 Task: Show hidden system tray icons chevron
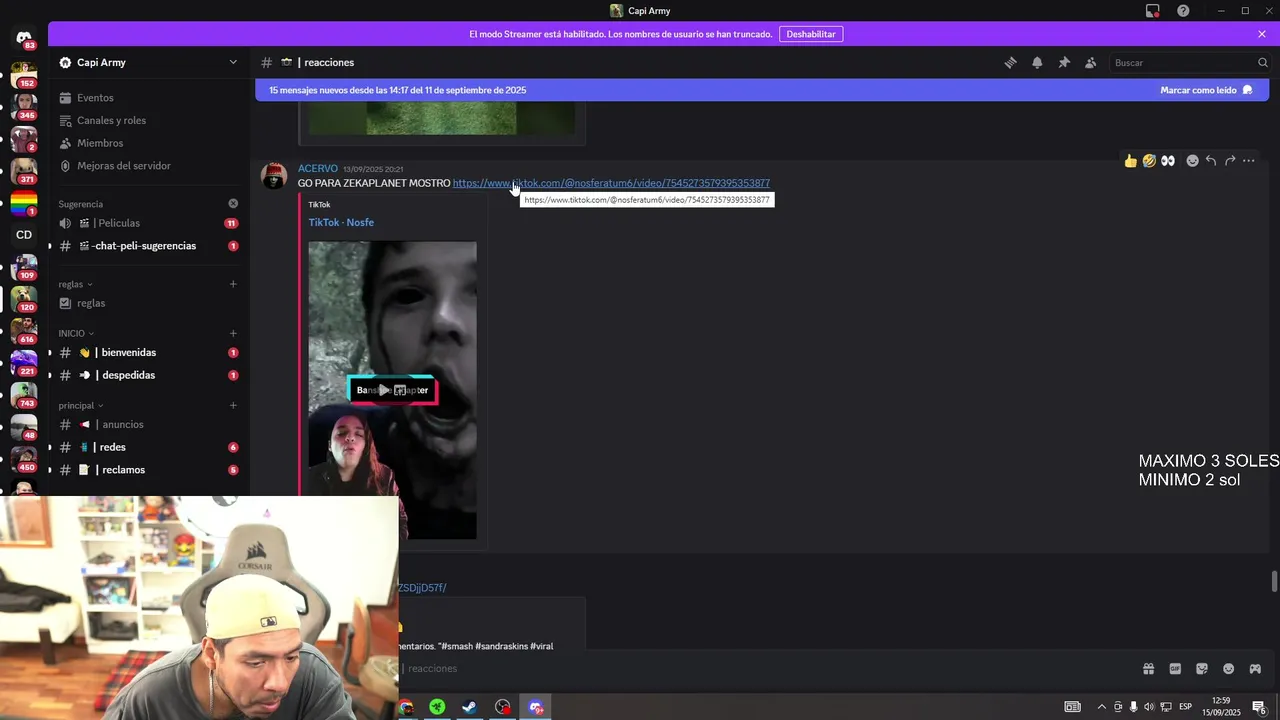[x=1102, y=707]
